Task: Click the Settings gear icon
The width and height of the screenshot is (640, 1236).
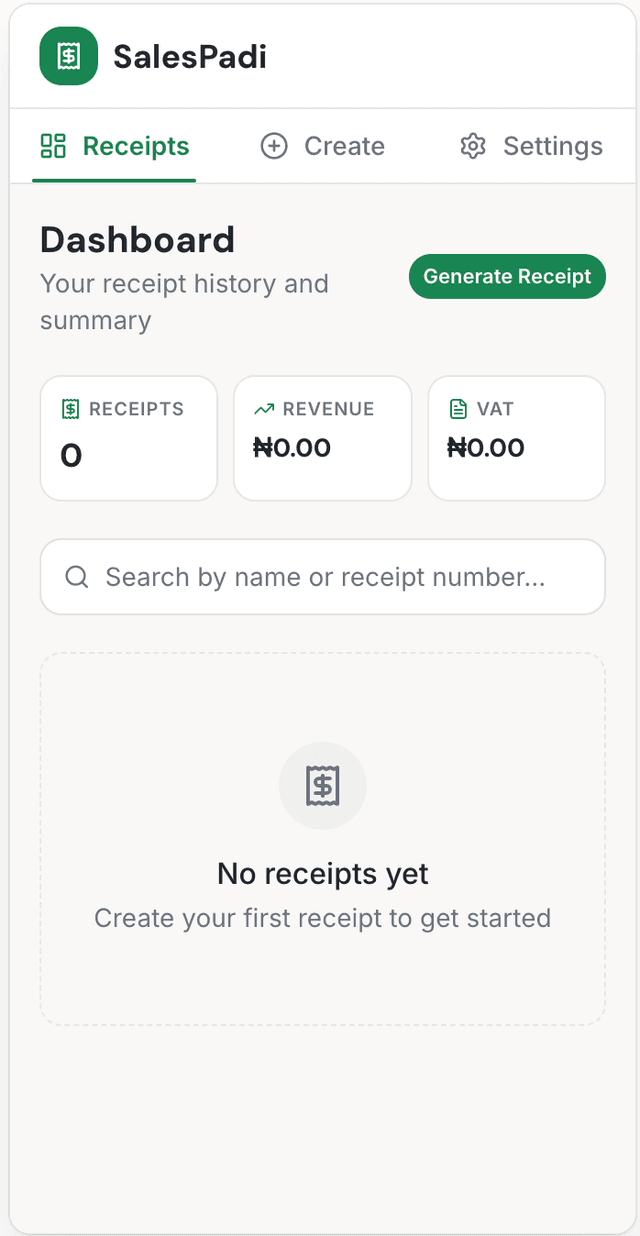Action: coord(471,146)
